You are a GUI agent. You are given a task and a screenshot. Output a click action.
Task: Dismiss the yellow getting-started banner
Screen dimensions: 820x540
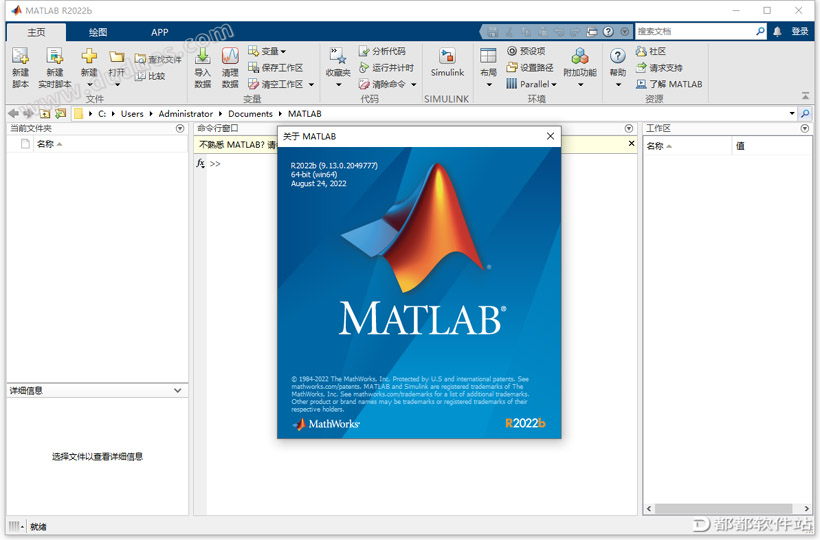[631, 143]
